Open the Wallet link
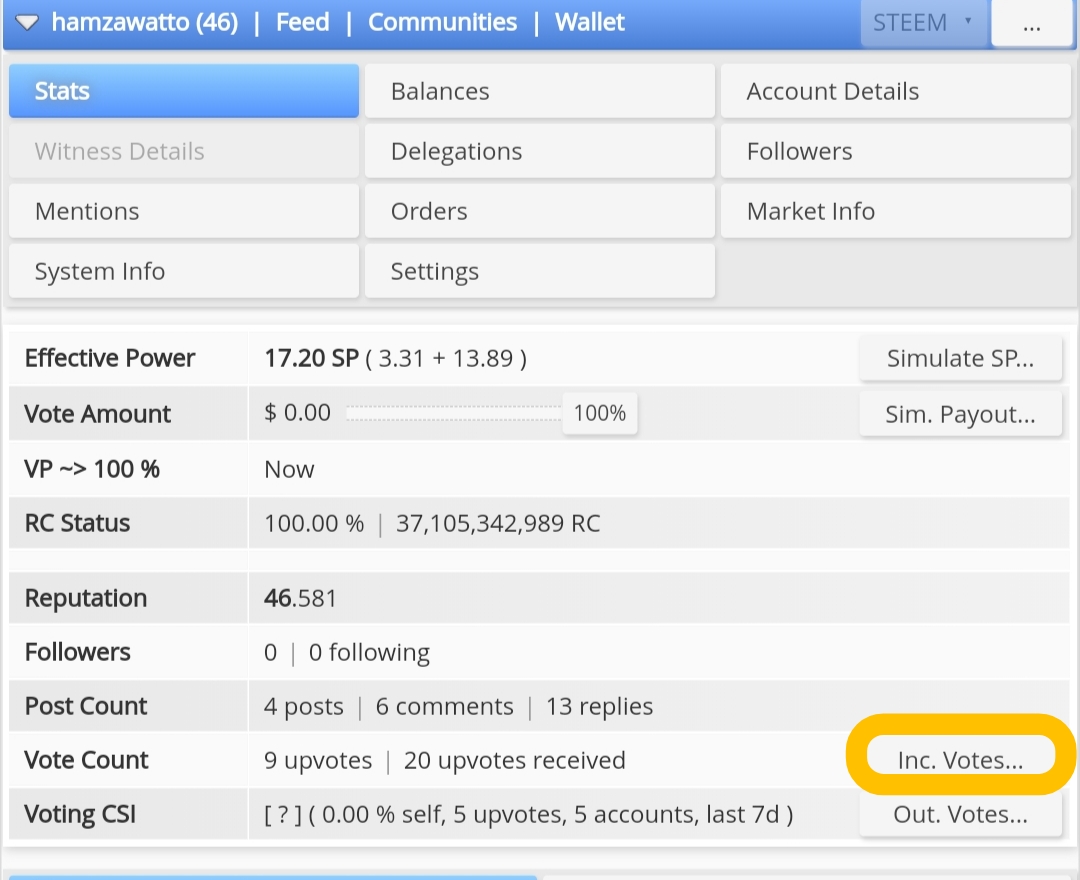This screenshot has height=880, width=1080. coord(590,22)
